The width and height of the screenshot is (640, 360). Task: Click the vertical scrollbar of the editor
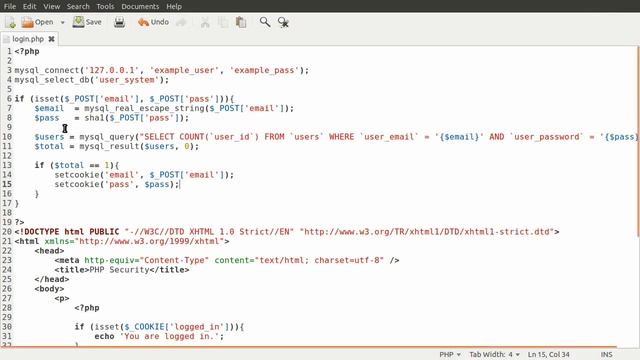click(x=638, y=143)
